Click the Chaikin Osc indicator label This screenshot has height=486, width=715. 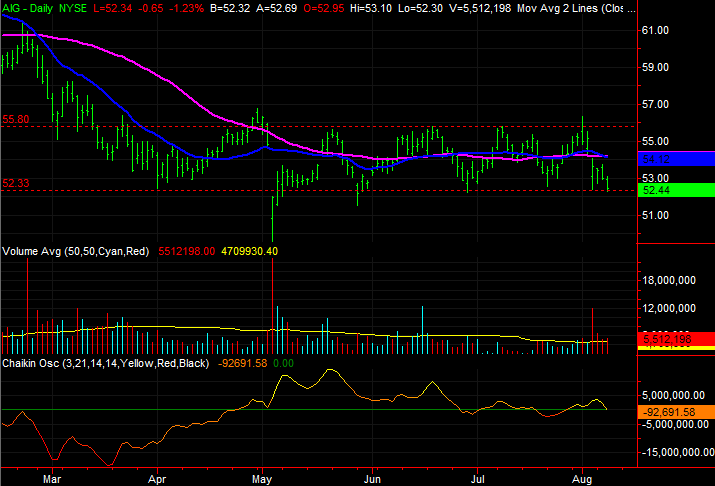105,363
